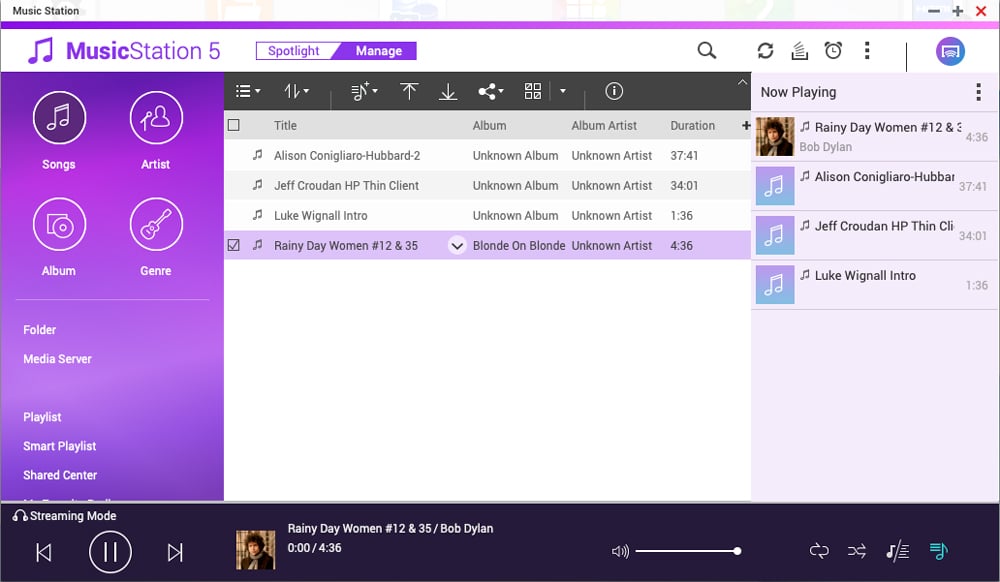
Task: Click the MusicStation 5 logo
Action: (124, 50)
